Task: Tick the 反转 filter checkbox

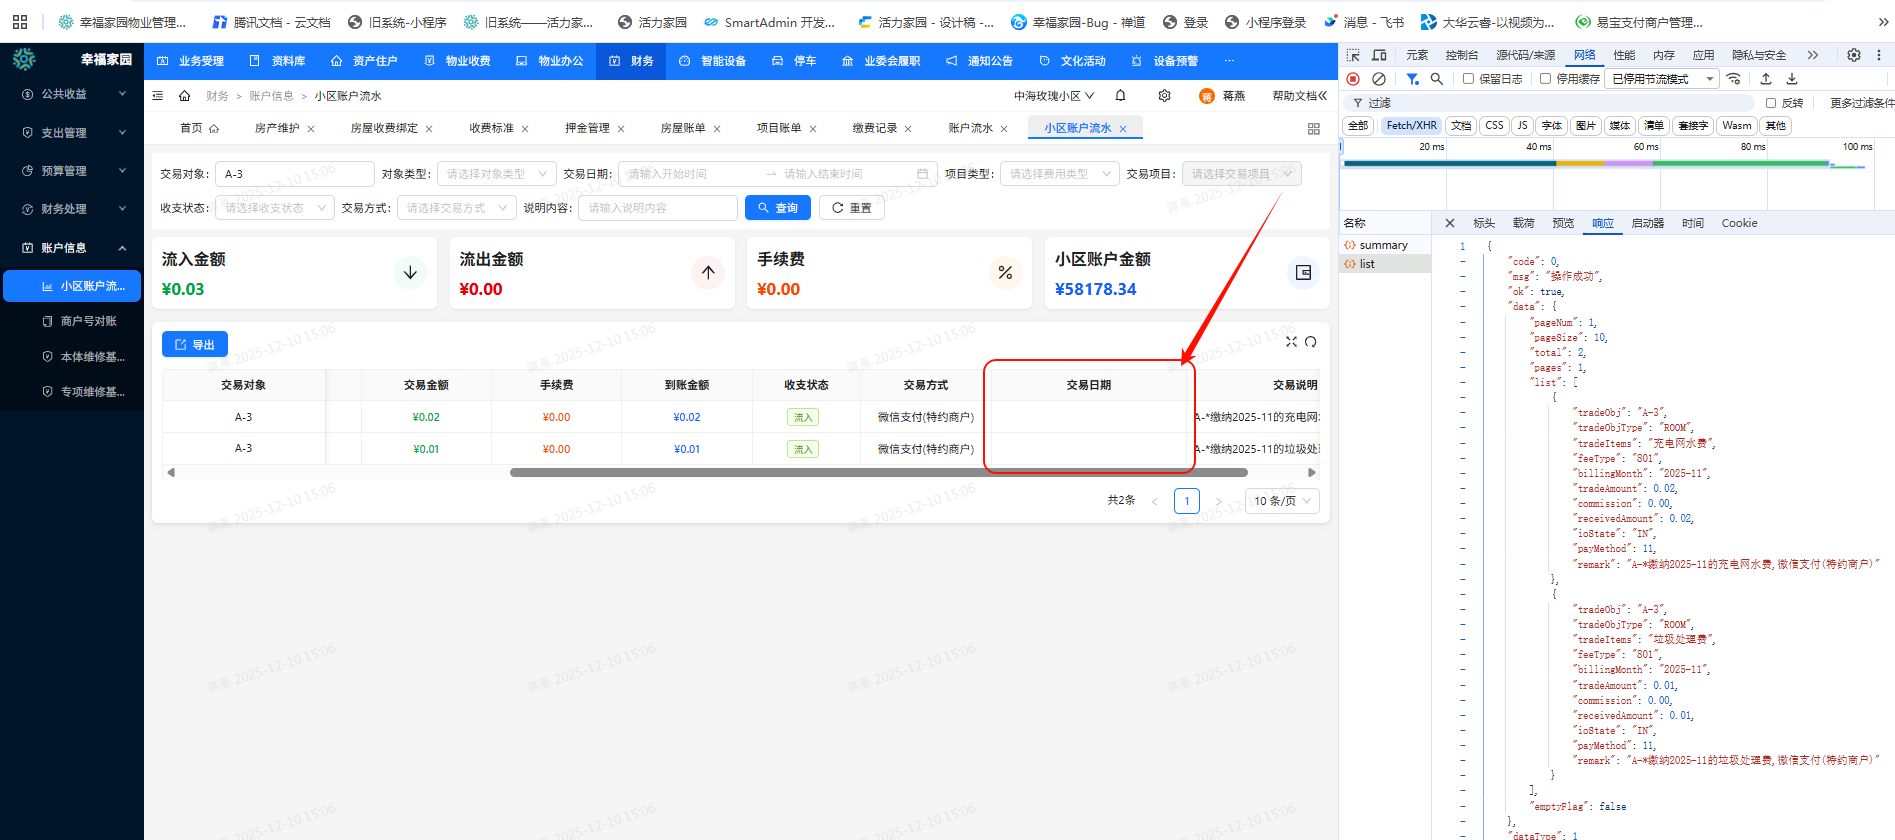Action: pos(1771,103)
